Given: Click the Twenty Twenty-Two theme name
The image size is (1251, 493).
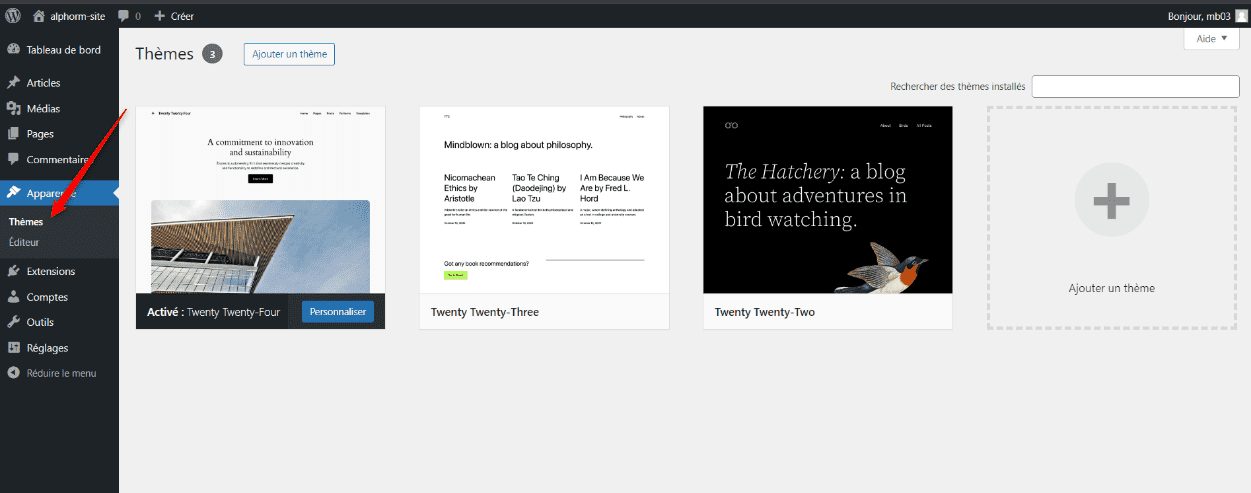Looking at the screenshot, I should (765, 312).
